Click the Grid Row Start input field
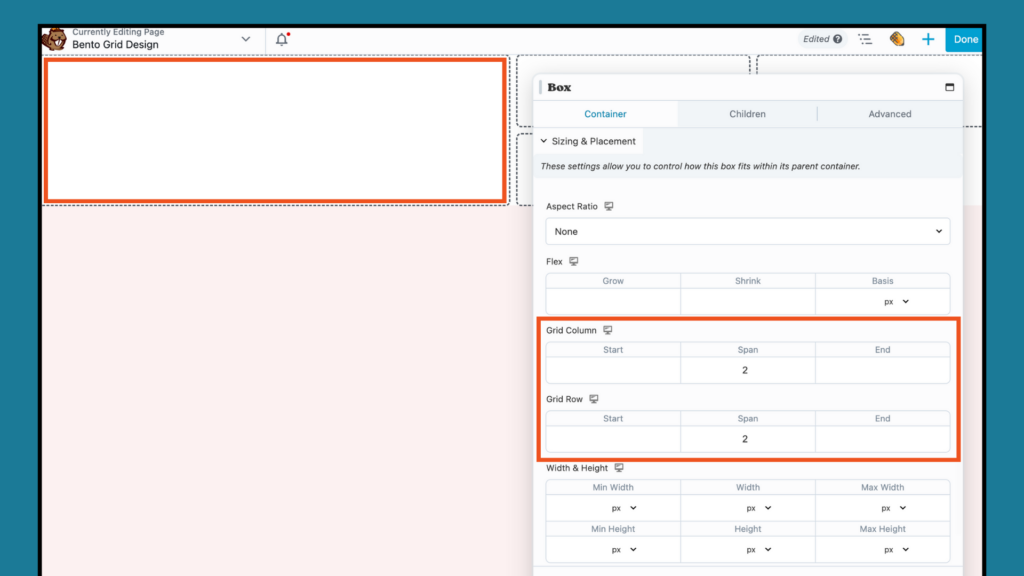 pos(613,438)
